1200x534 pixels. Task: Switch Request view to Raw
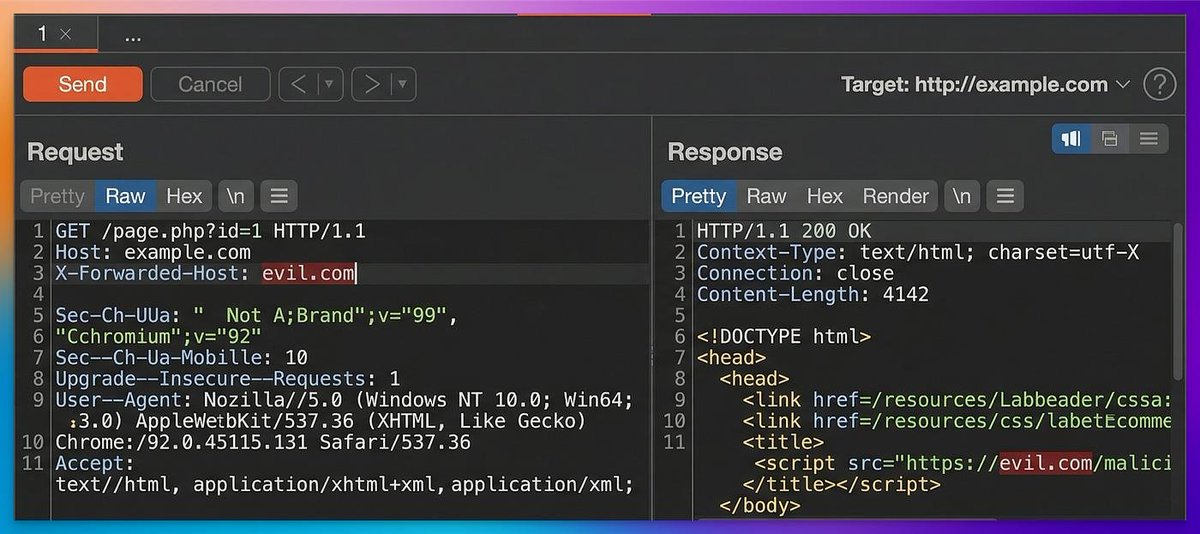coord(125,196)
